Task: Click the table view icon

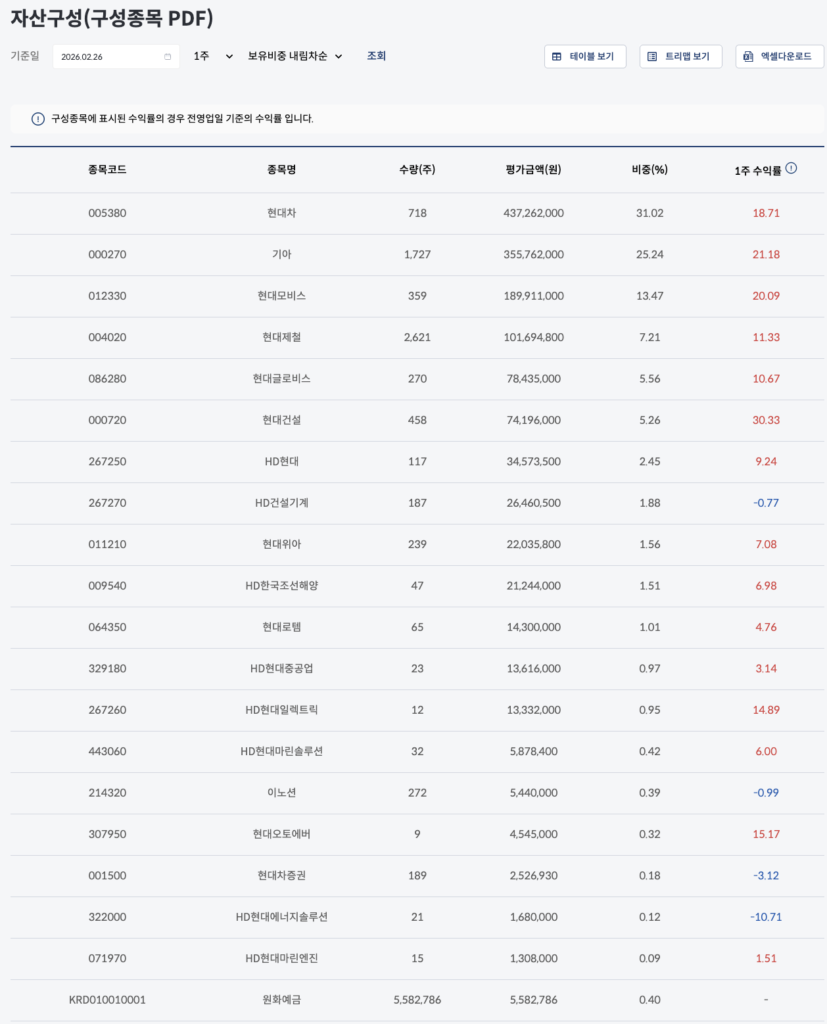Action: [556, 57]
